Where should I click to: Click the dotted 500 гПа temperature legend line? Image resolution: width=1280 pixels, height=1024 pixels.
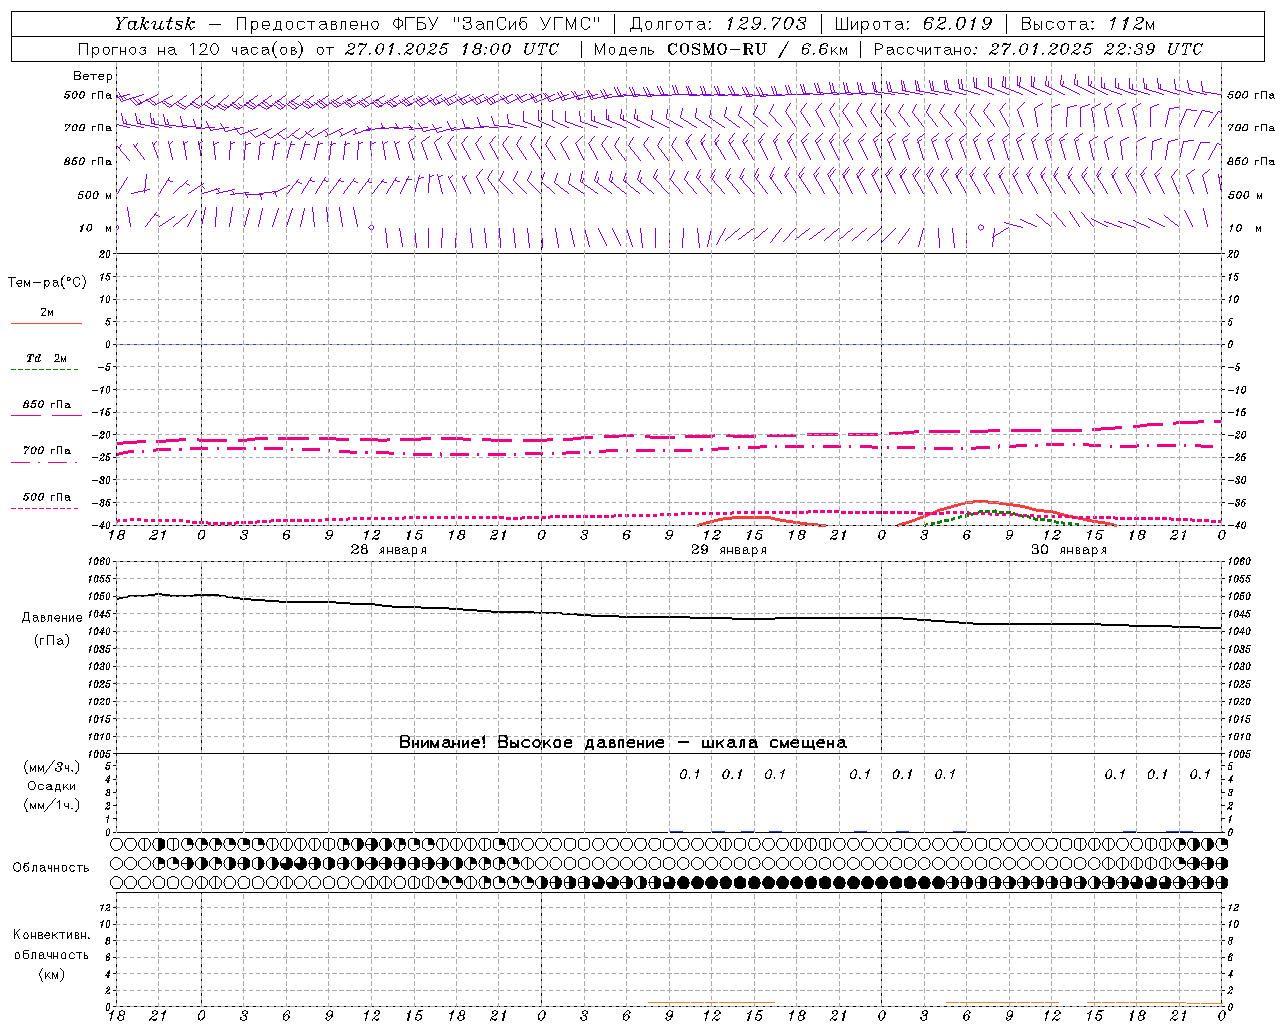pyautogui.click(x=44, y=508)
